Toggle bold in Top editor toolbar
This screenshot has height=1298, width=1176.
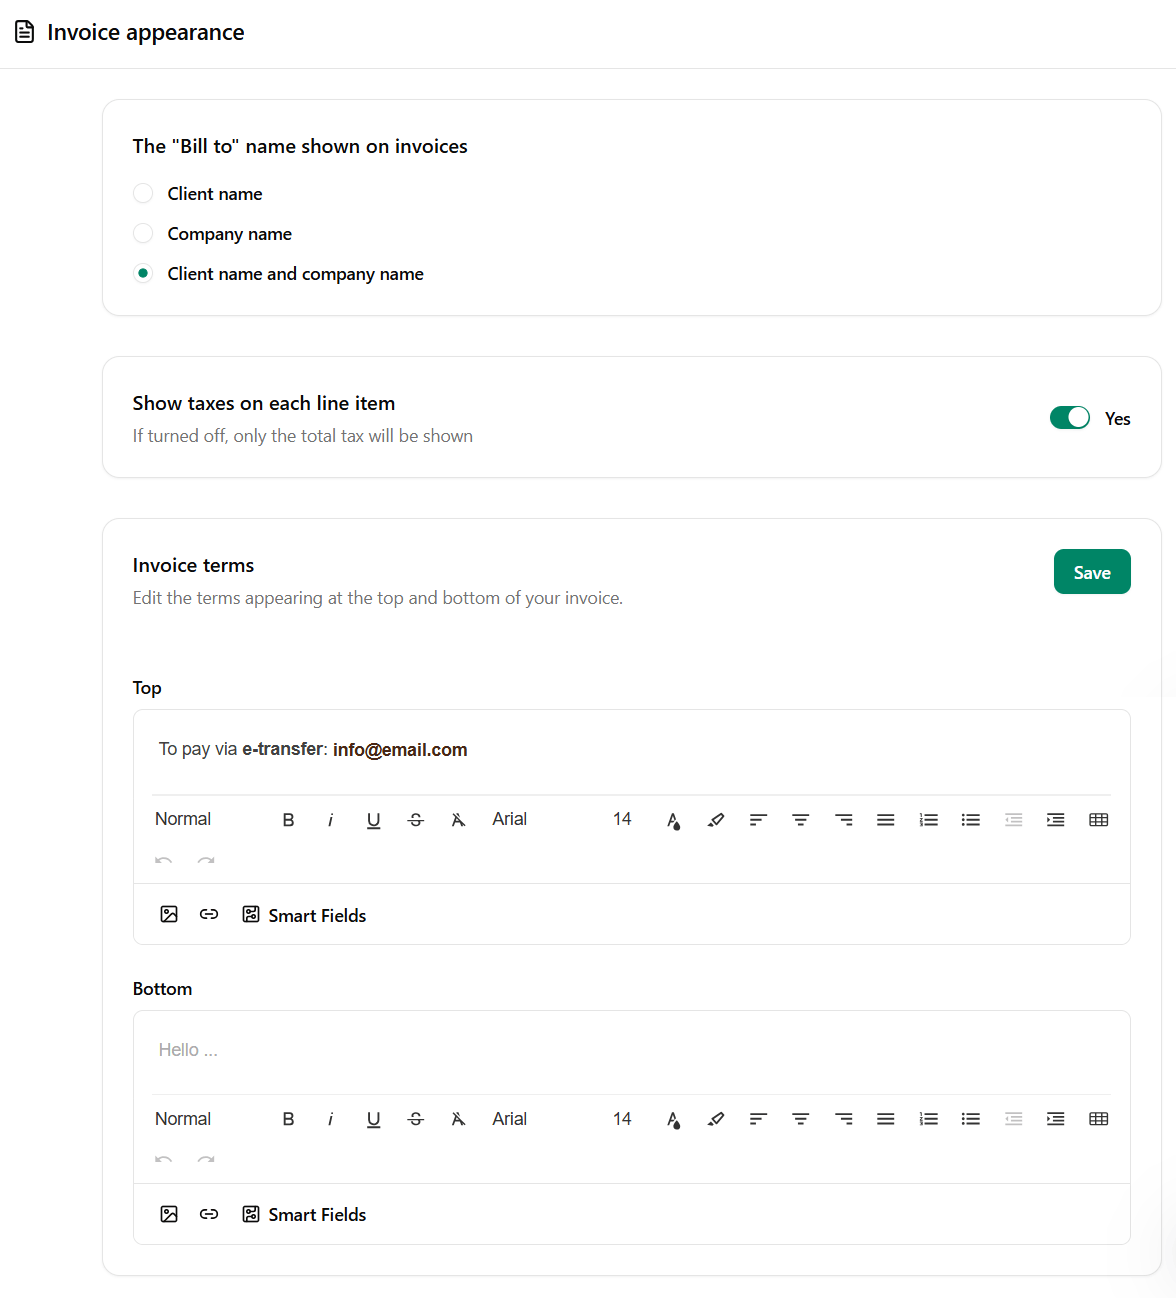288,820
